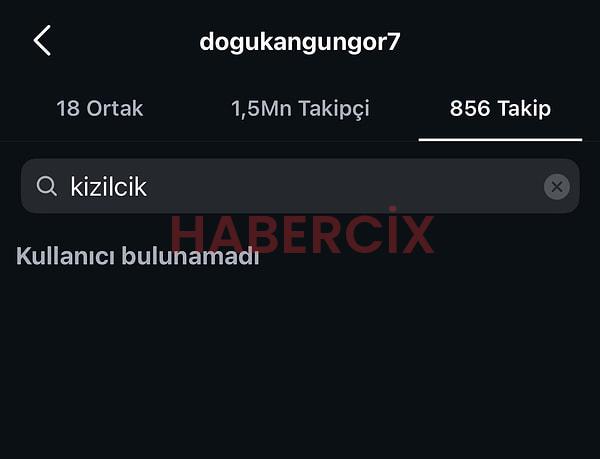Tap the number 856 in following tab

click(470, 108)
